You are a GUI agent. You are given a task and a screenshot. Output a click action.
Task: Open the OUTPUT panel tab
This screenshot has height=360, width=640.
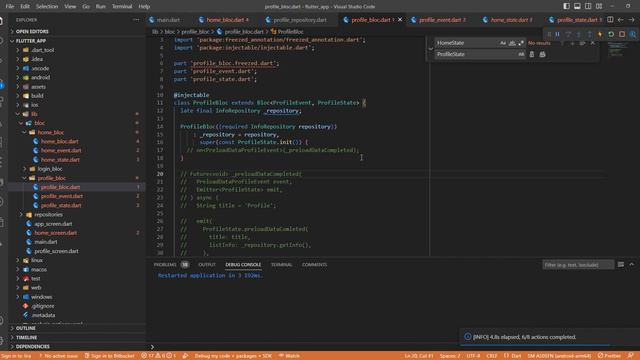[207, 264]
